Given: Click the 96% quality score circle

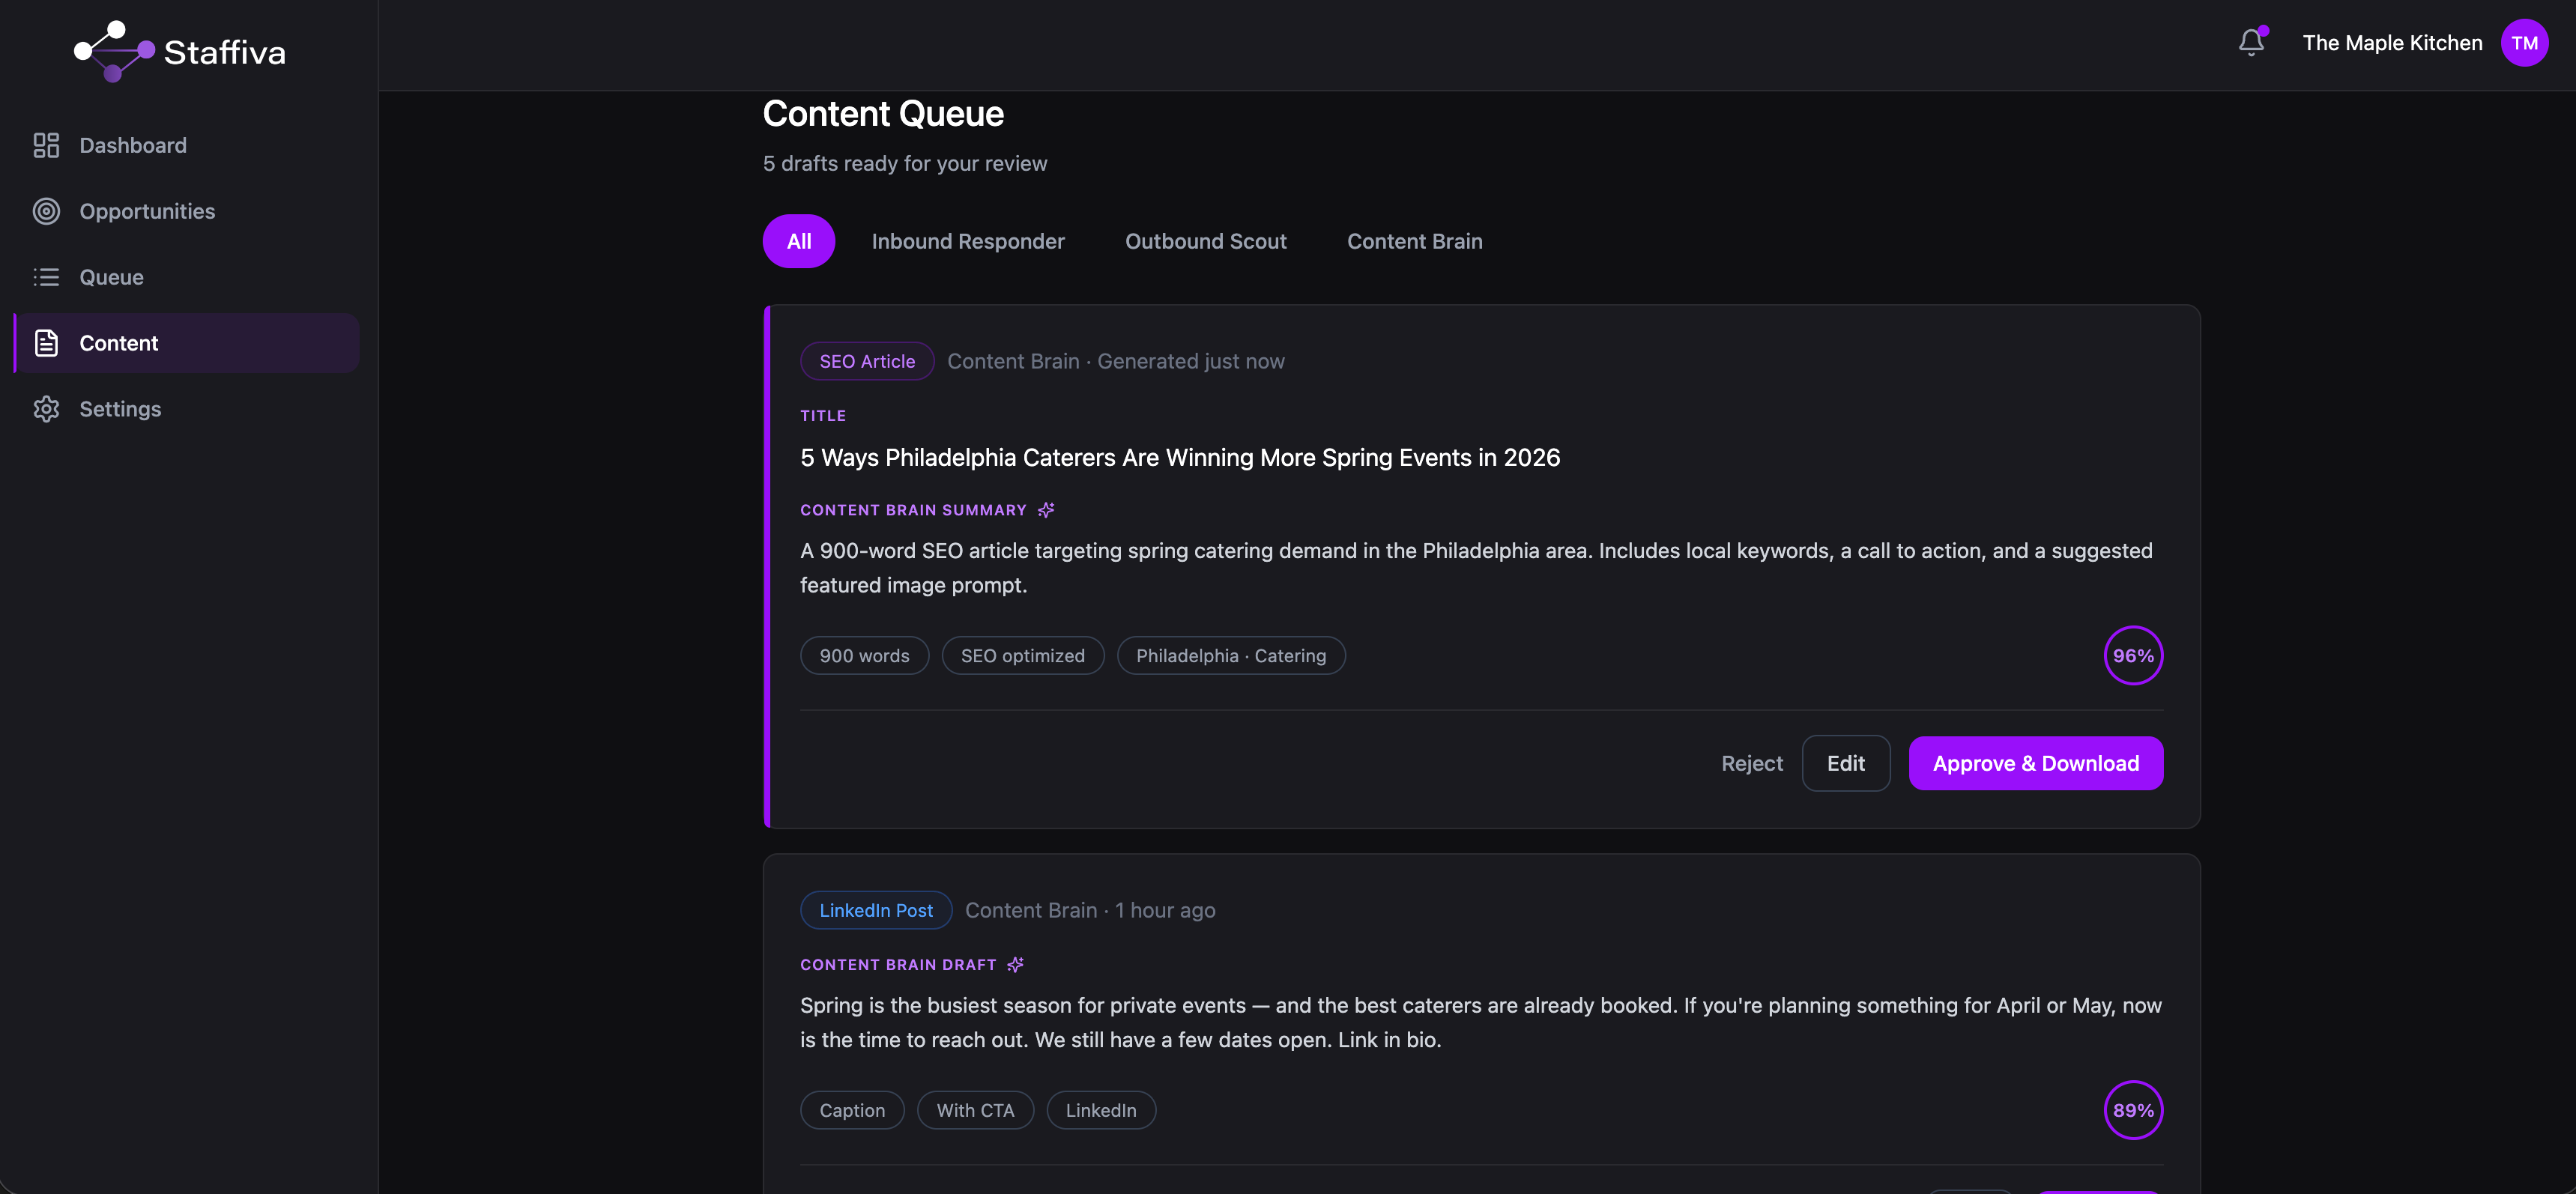Looking at the screenshot, I should 2133,655.
